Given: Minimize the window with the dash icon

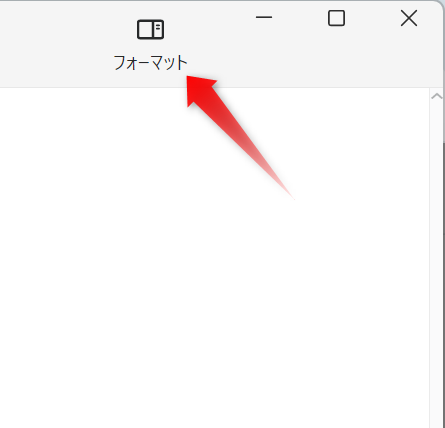Looking at the screenshot, I should [x=264, y=17].
